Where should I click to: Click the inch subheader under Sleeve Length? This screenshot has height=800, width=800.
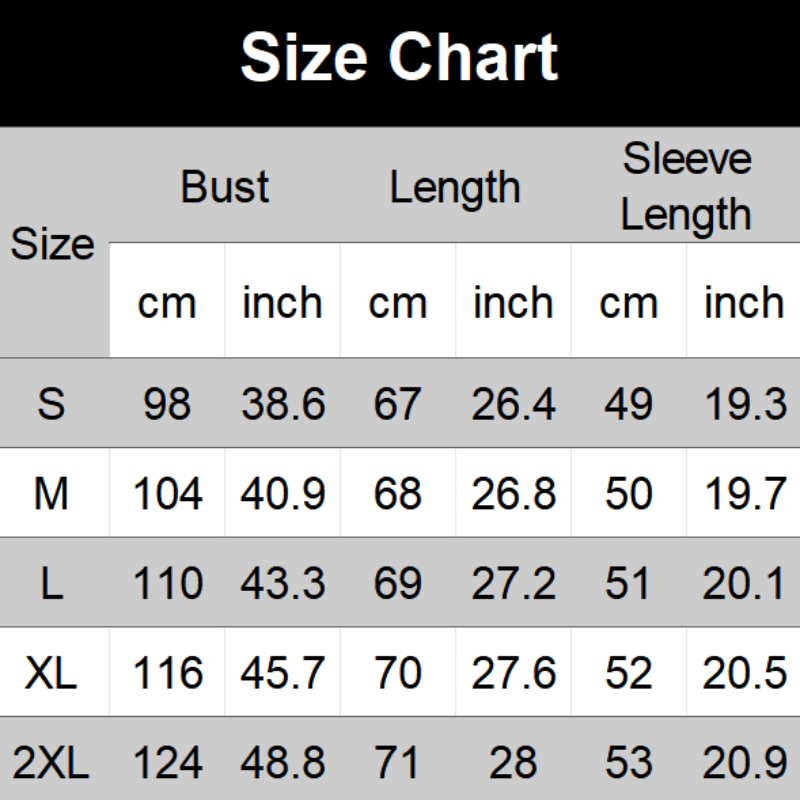[x=744, y=302]
